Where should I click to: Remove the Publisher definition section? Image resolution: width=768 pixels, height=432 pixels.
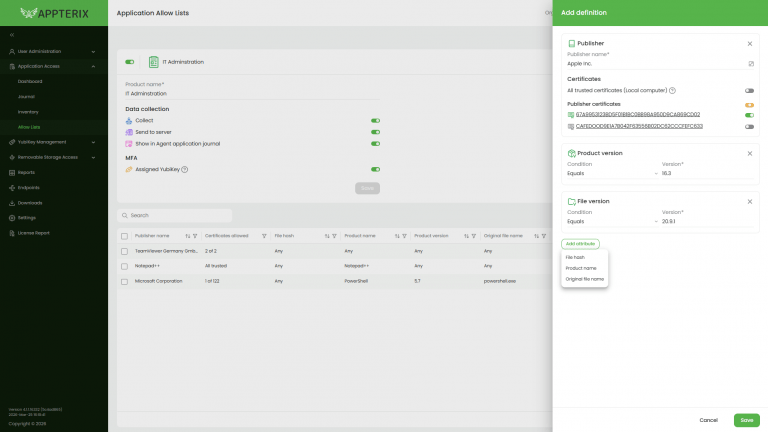point(749,44)
